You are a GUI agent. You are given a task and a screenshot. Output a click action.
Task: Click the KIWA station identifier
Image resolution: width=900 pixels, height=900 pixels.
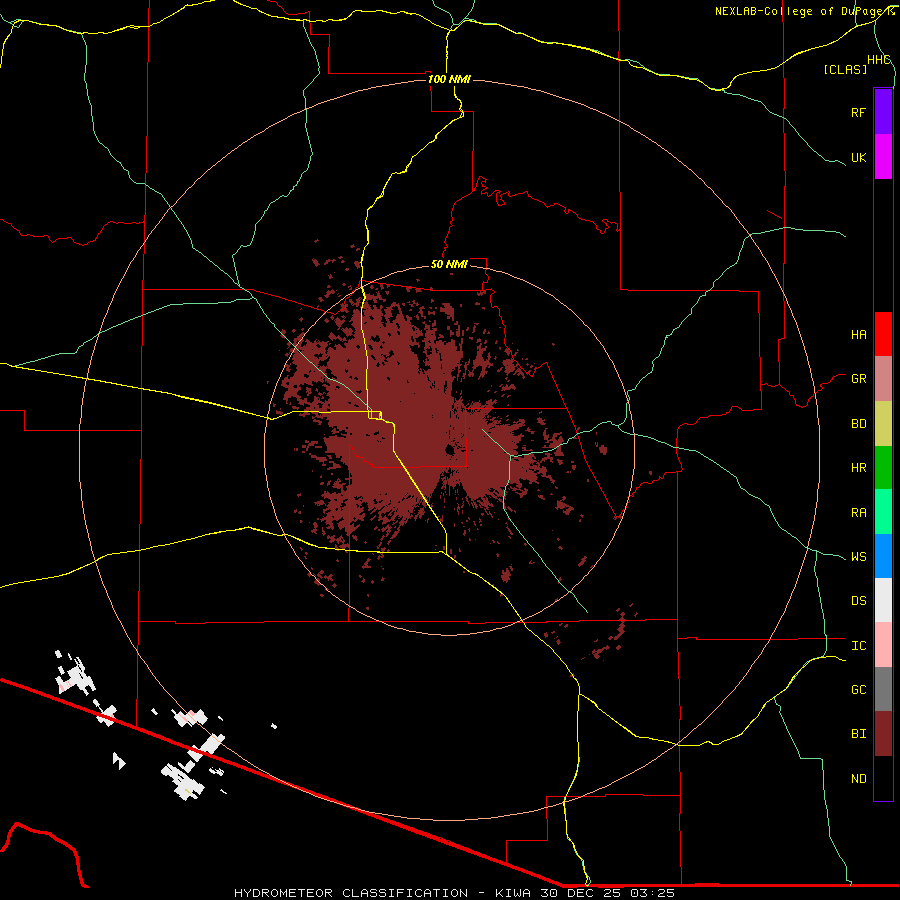click(x=512, y=893)
